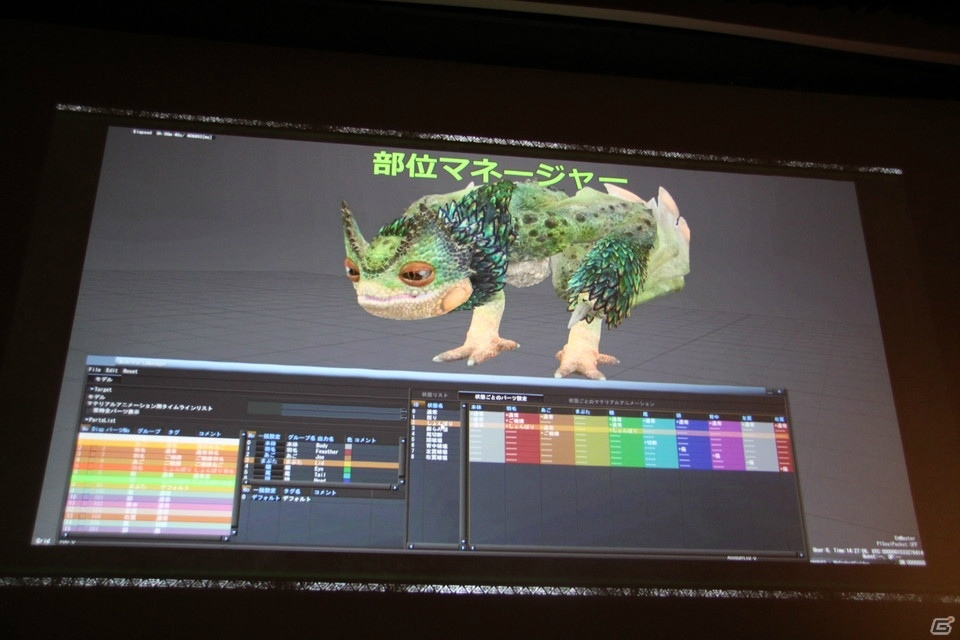This screenshot has width=960, height=640.
Task: Click the green color swatch for Eye
Action: coord(348,469)
